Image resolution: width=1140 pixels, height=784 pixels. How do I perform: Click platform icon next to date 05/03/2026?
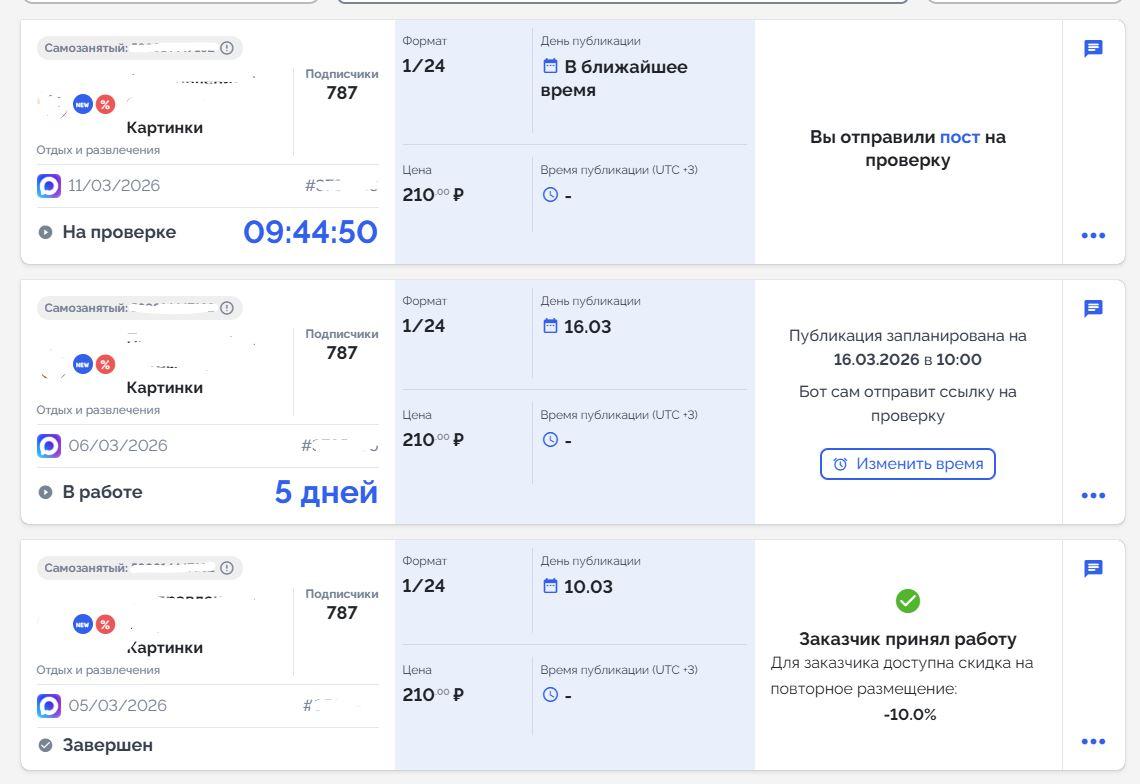[49, 706]
